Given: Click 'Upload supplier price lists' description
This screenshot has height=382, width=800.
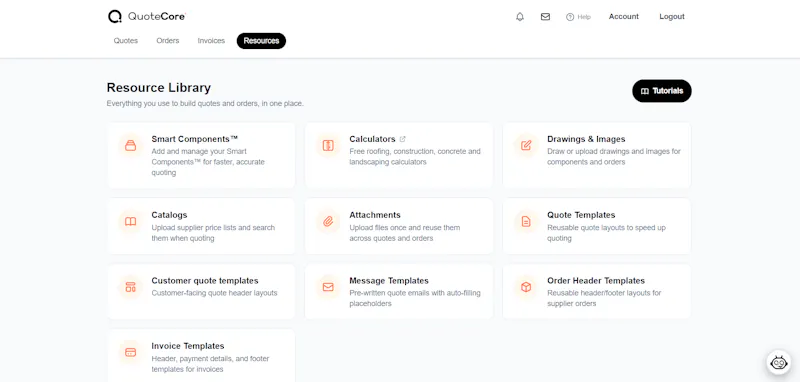Looking at the screenshot, I should (x=213, y=233).
